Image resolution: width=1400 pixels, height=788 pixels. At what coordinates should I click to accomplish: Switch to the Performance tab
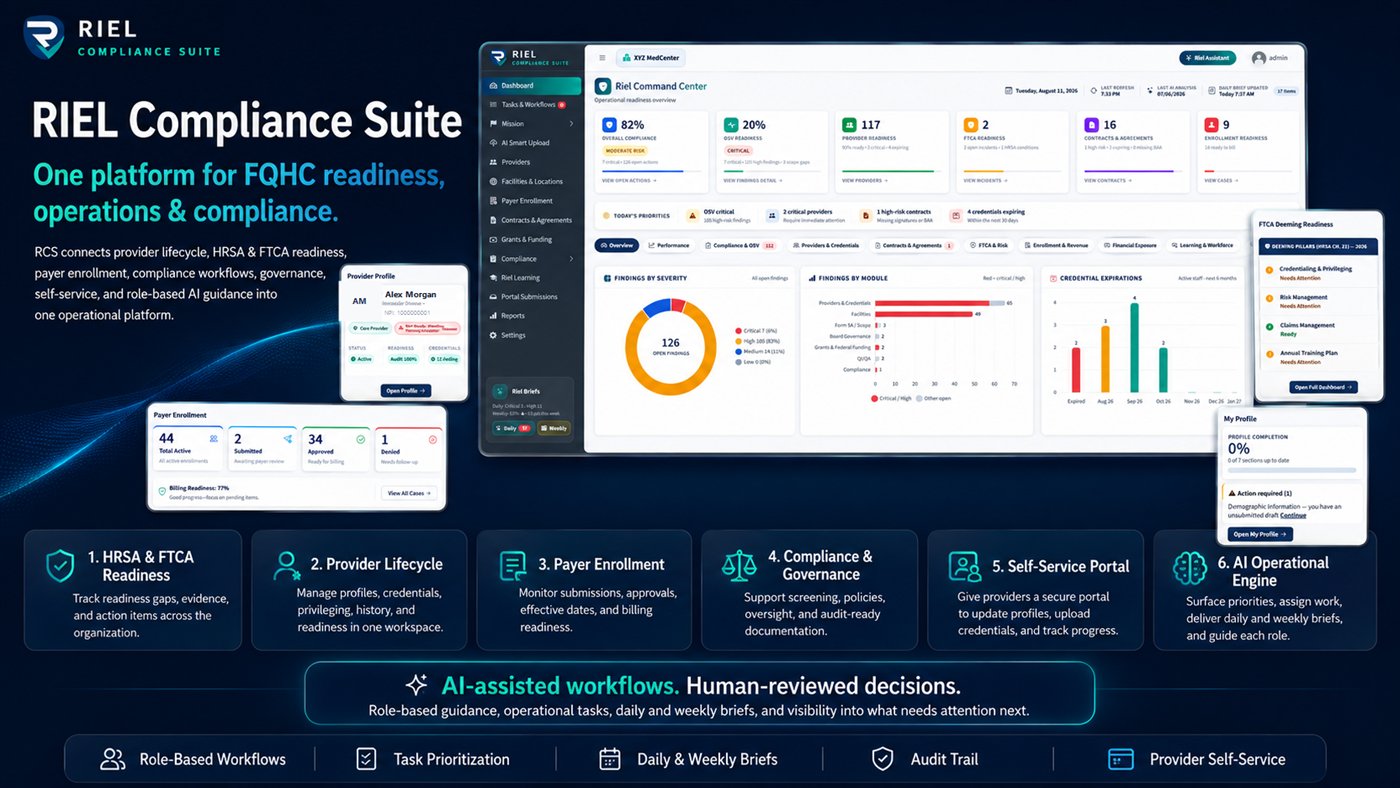point(669,245)
